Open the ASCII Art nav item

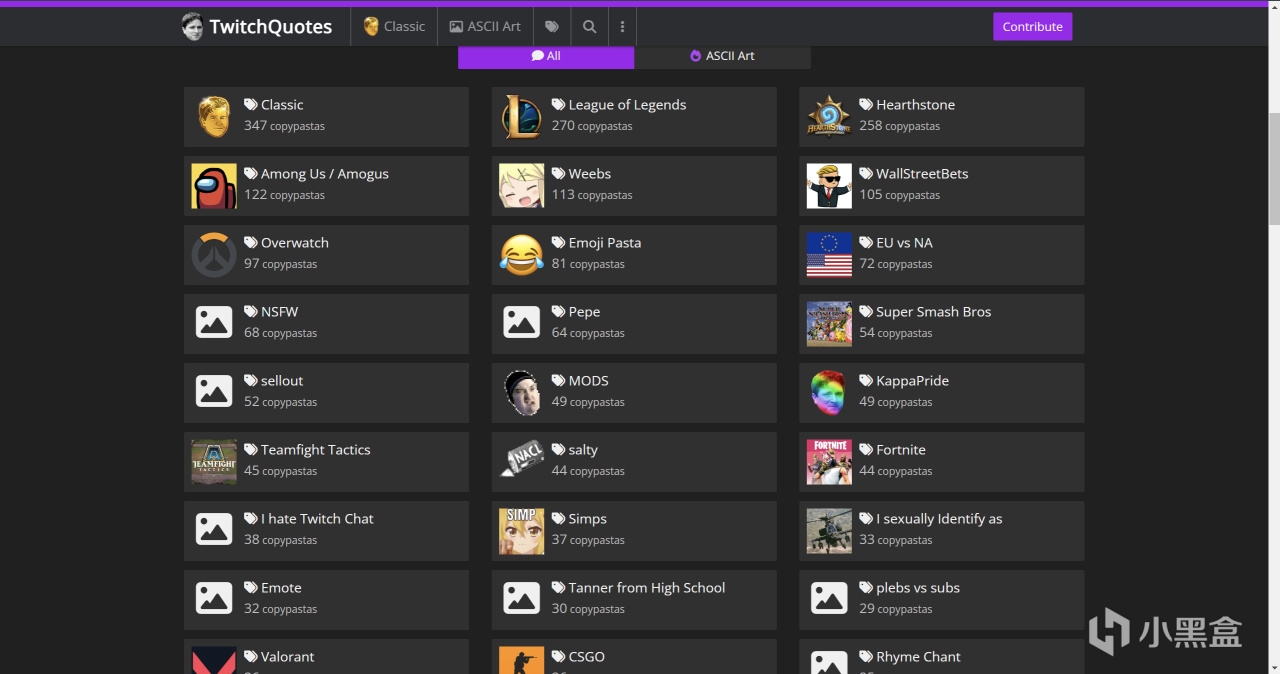(x=485, y=27)
